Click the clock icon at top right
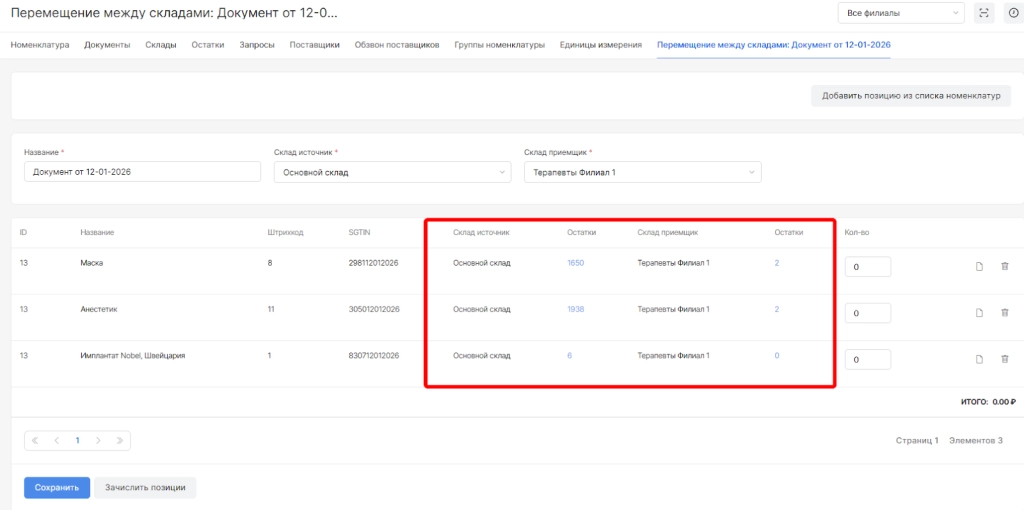This screenshot has width=1024, height=510. click(1012, 12)
